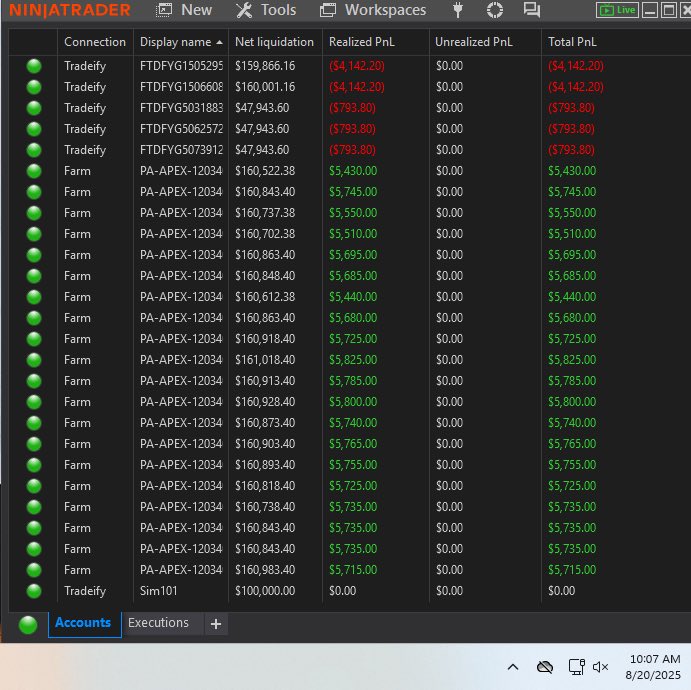Open the New menu
The width and height of the screenshot is (691, 690).
(x=184, y=10)
